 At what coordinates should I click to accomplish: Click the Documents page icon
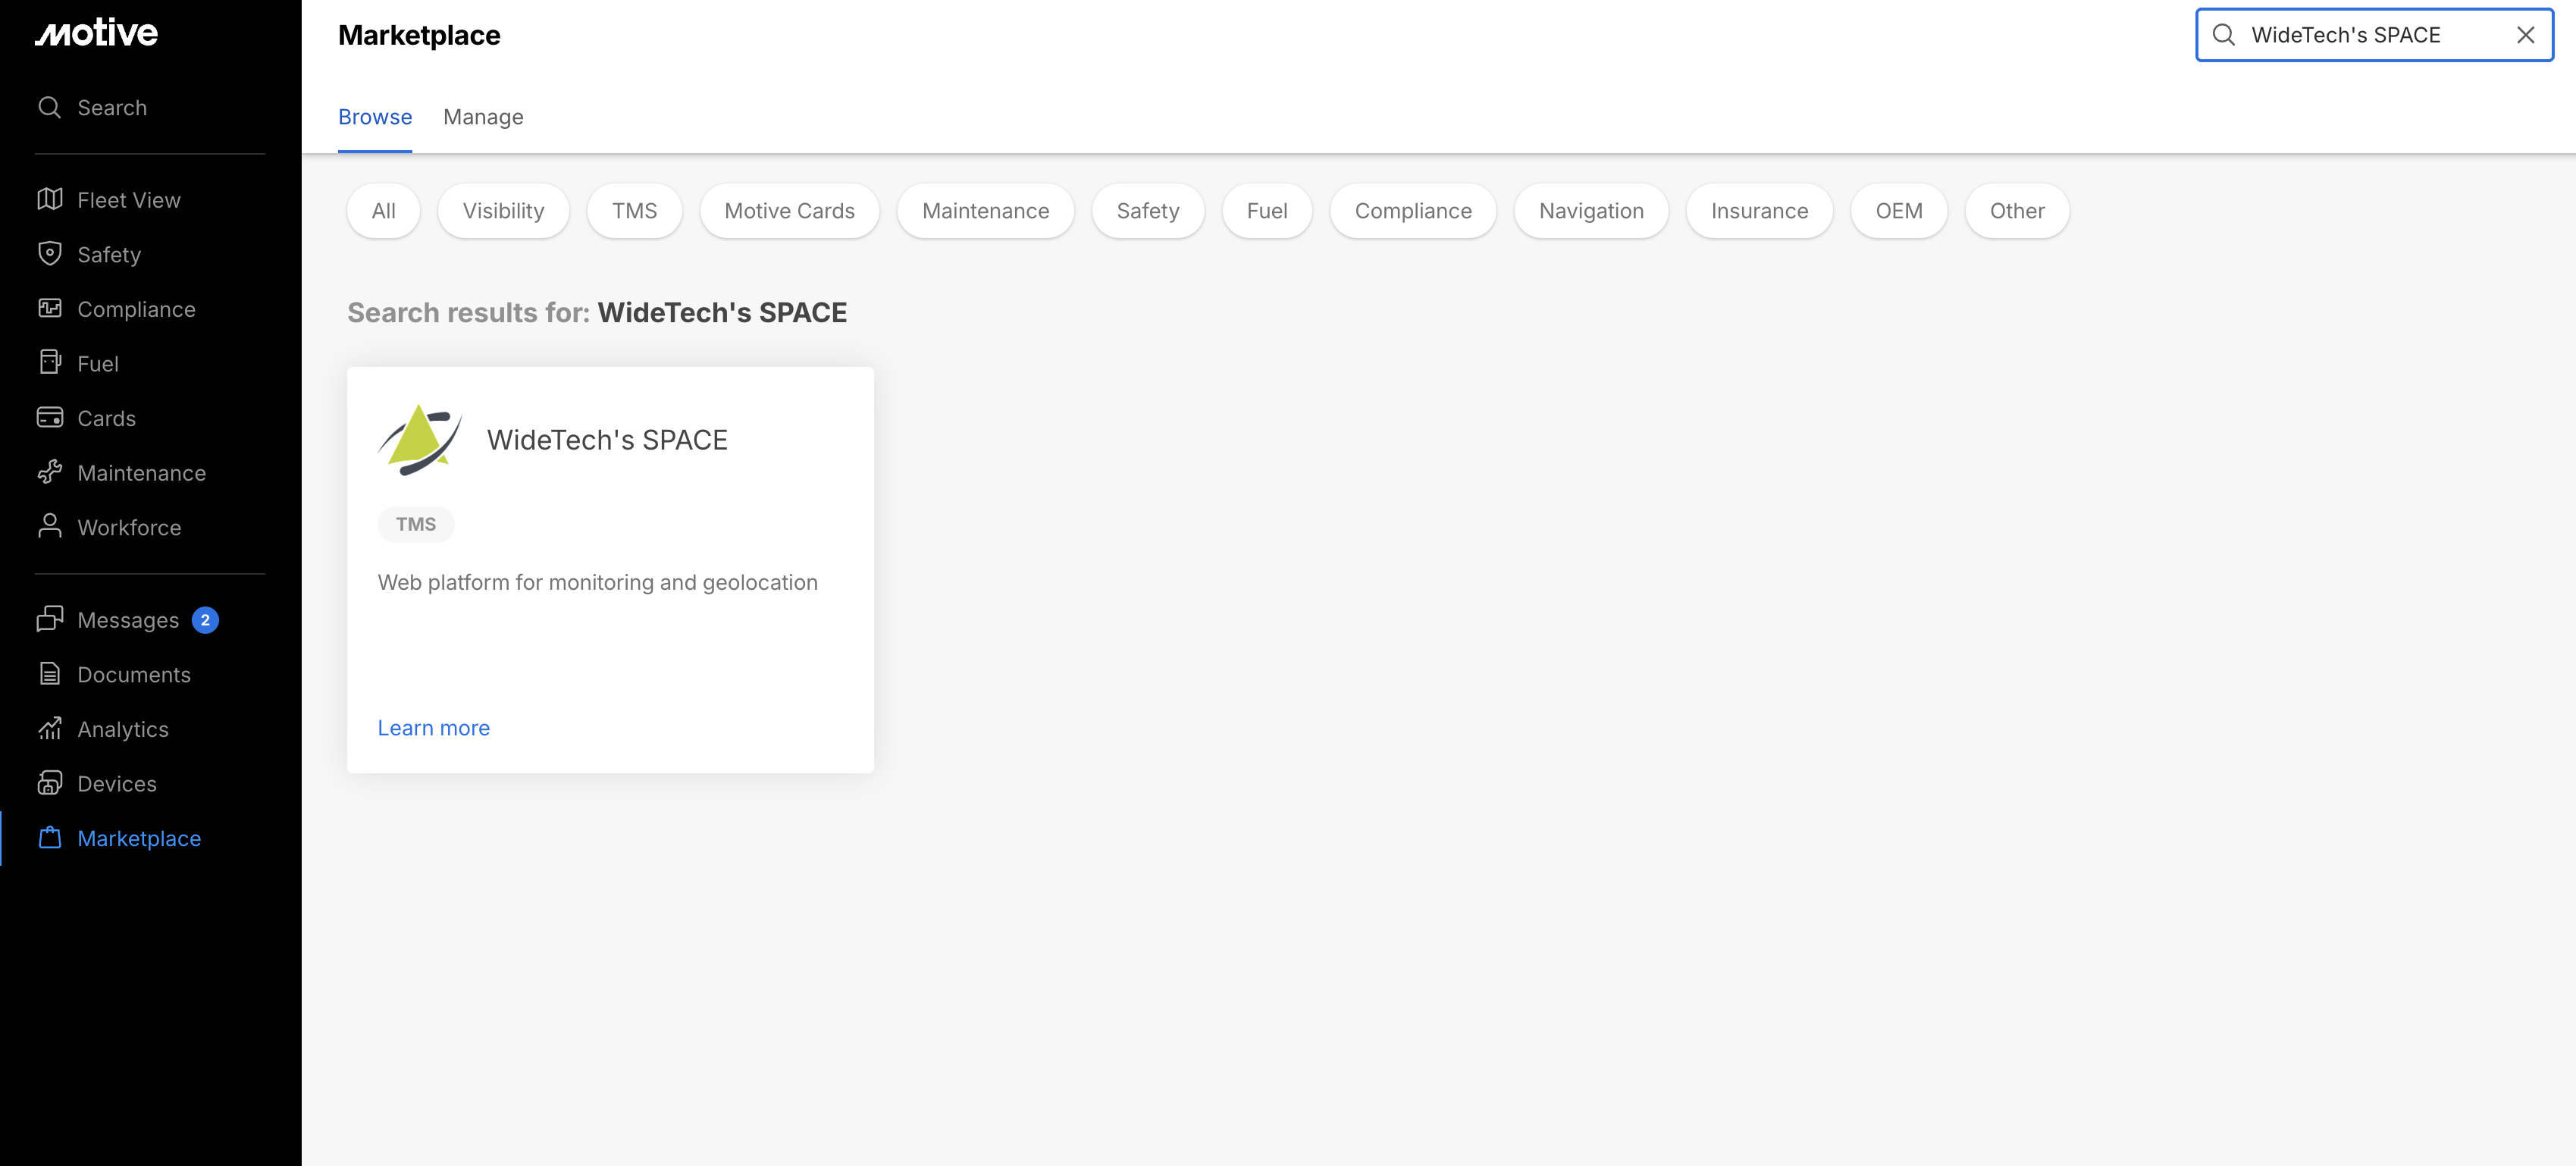click(x=49, y=674)
